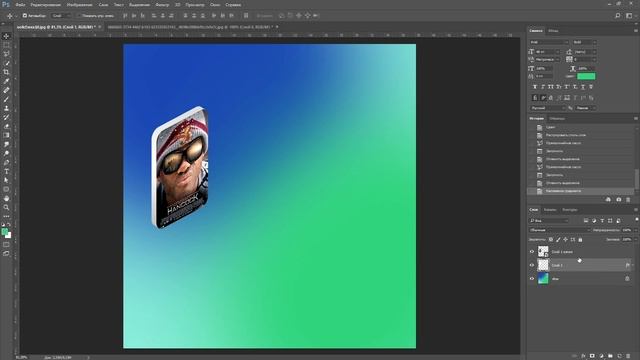
Task: Click zoom percentage field in status bar
Action: click(21, 358)
